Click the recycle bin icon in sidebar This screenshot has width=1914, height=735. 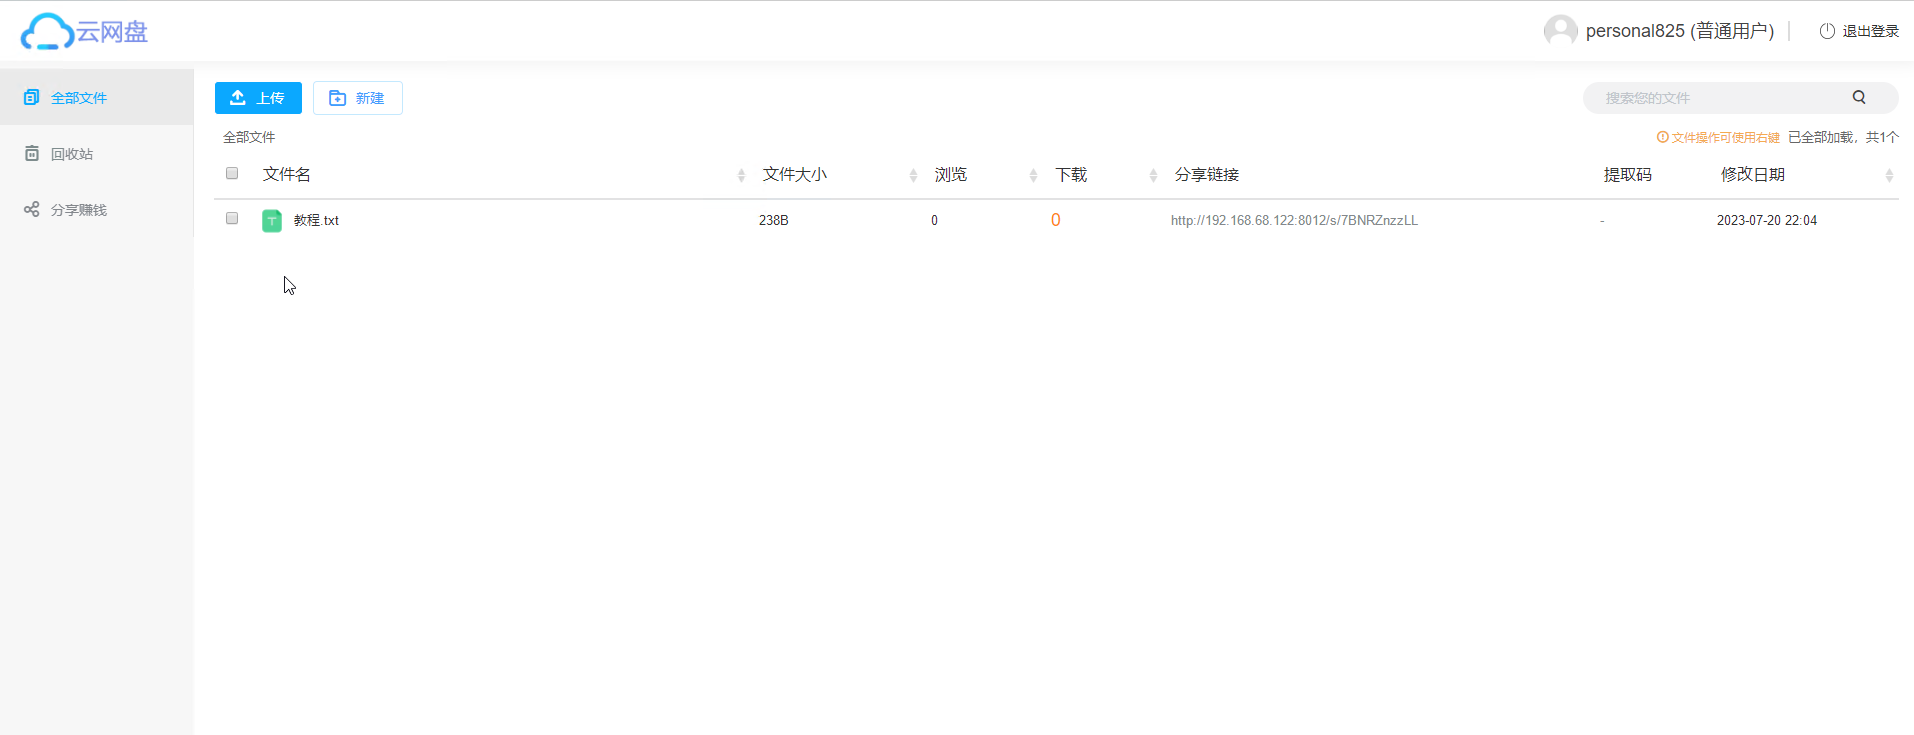tap(32, 153)
